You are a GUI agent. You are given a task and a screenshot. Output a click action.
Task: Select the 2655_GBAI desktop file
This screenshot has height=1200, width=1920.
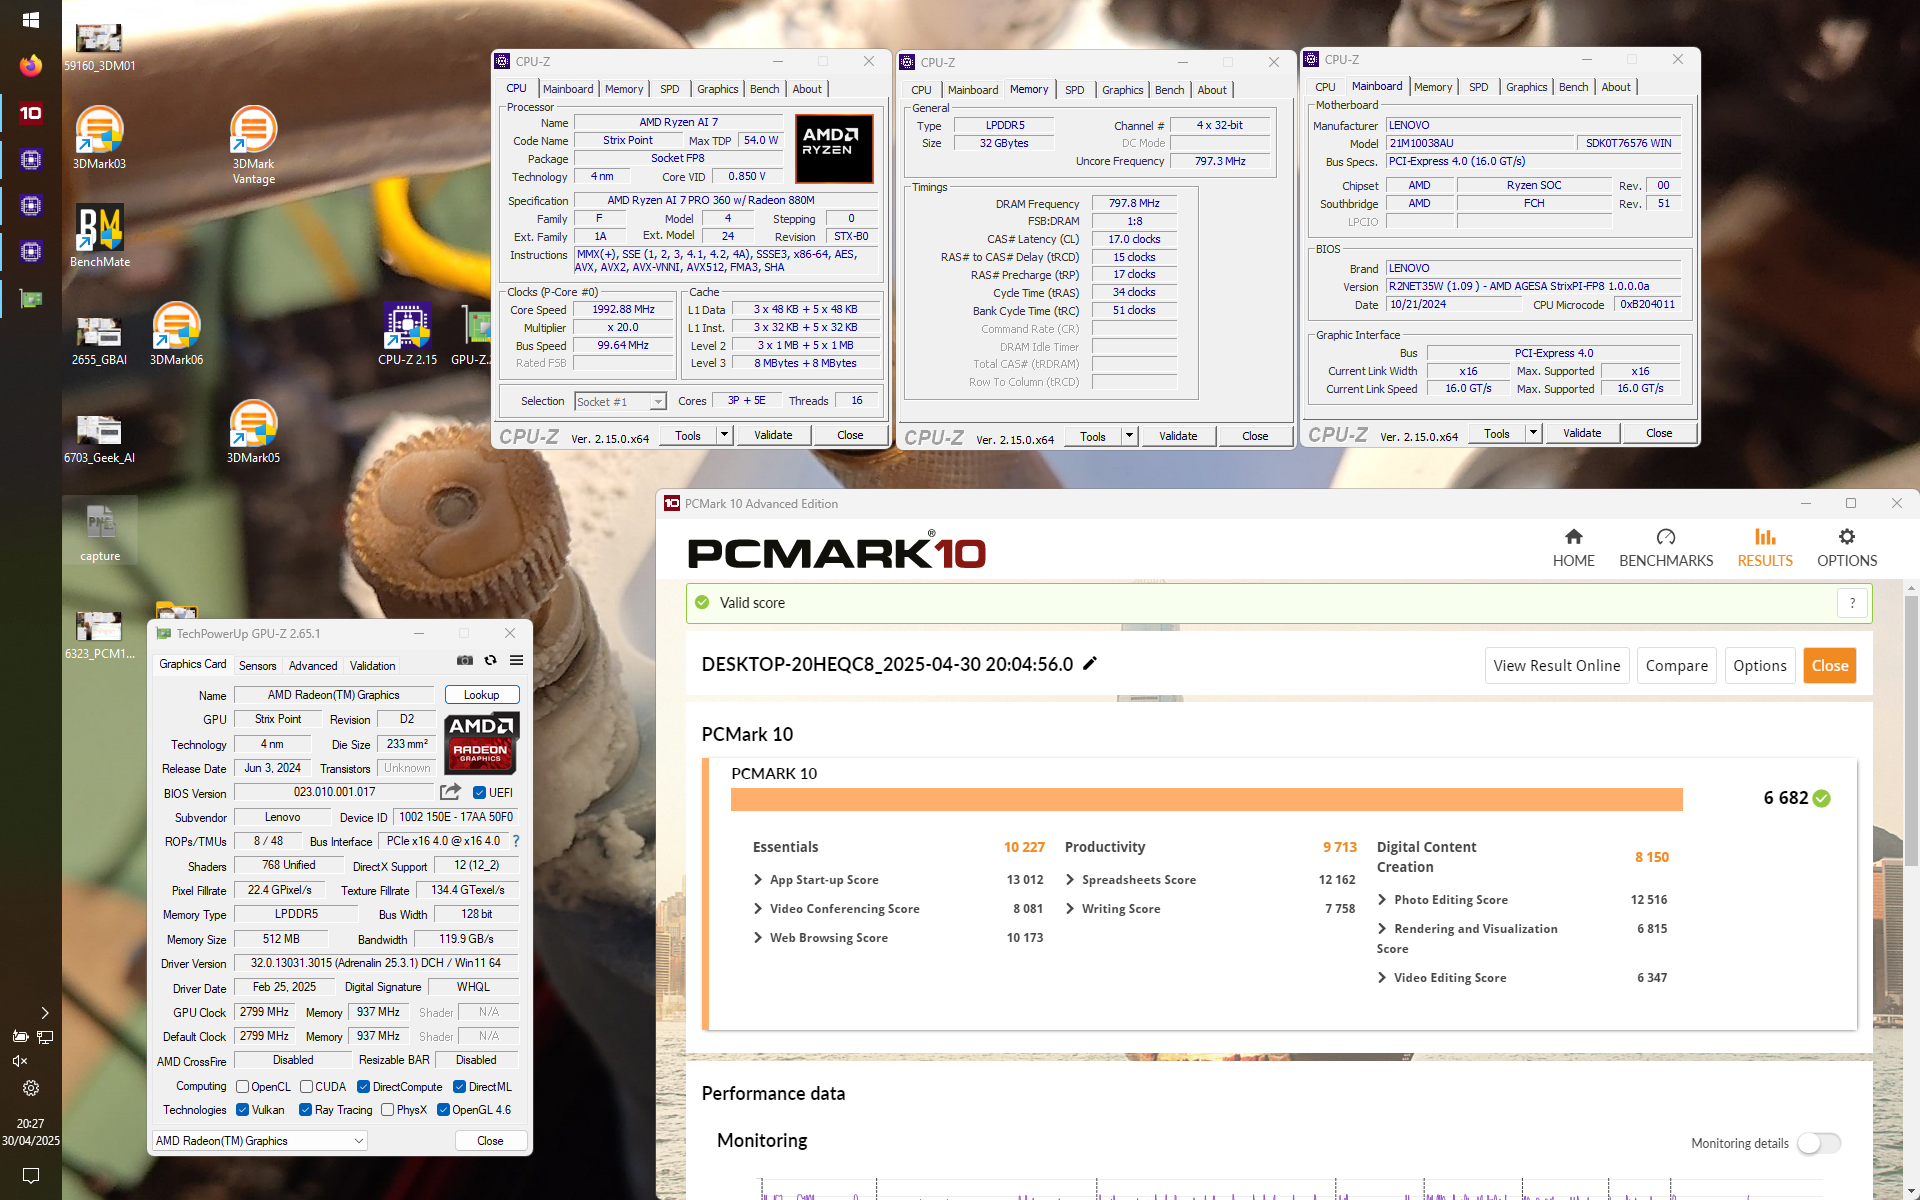tap(99, 340)
